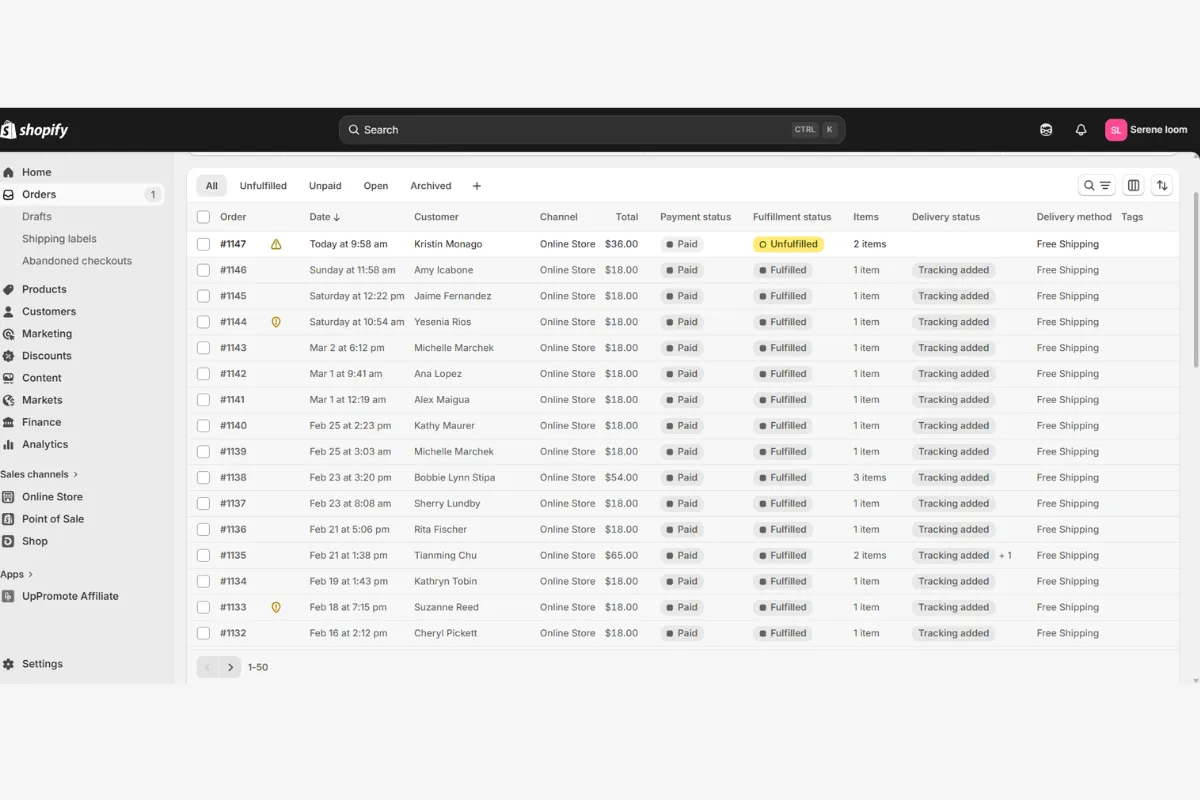This screenshot has width=1200, height=800.
Task: Add a new view with plus icon
Action: click(477, 186)
